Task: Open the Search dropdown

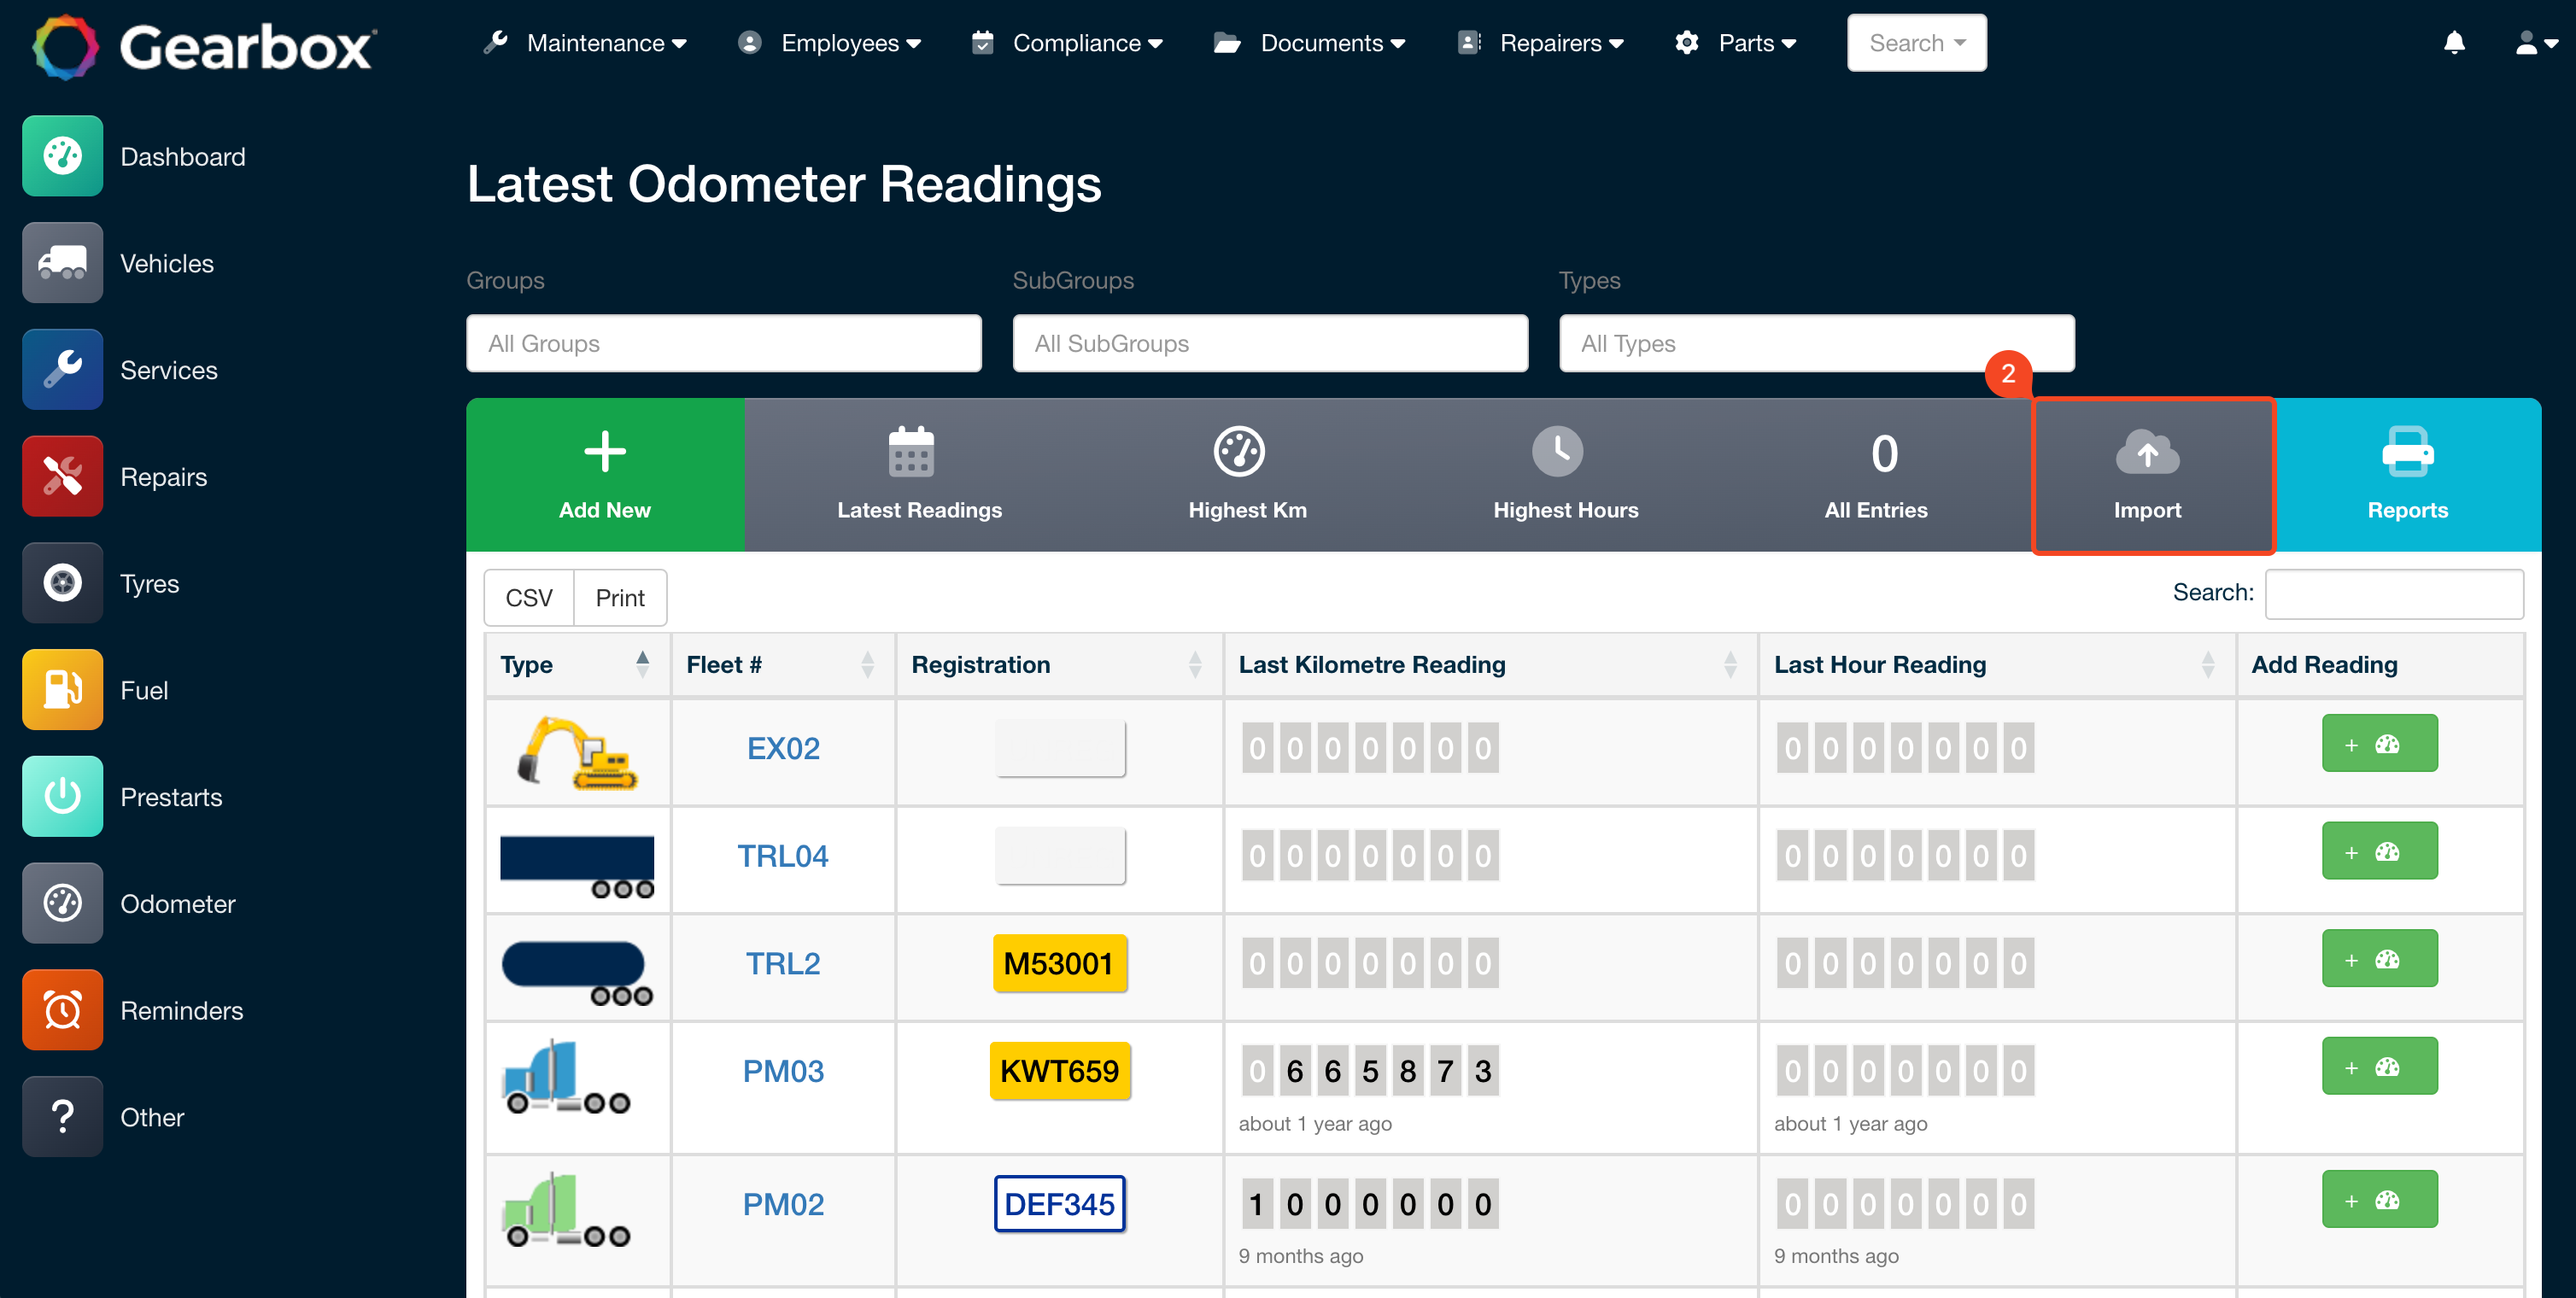Action: (x=1916, y=43)
